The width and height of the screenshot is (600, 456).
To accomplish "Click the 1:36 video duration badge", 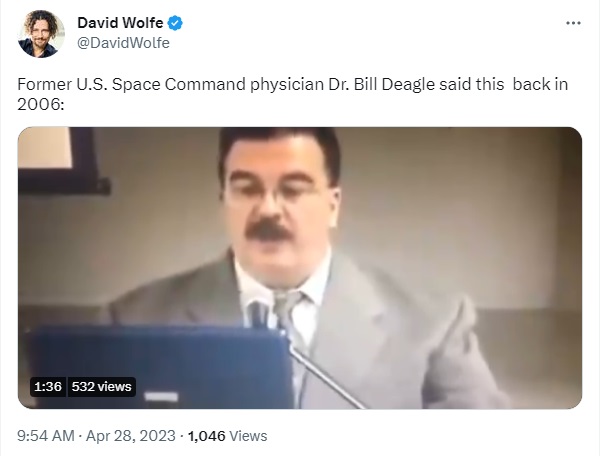I will click(48, 386).
